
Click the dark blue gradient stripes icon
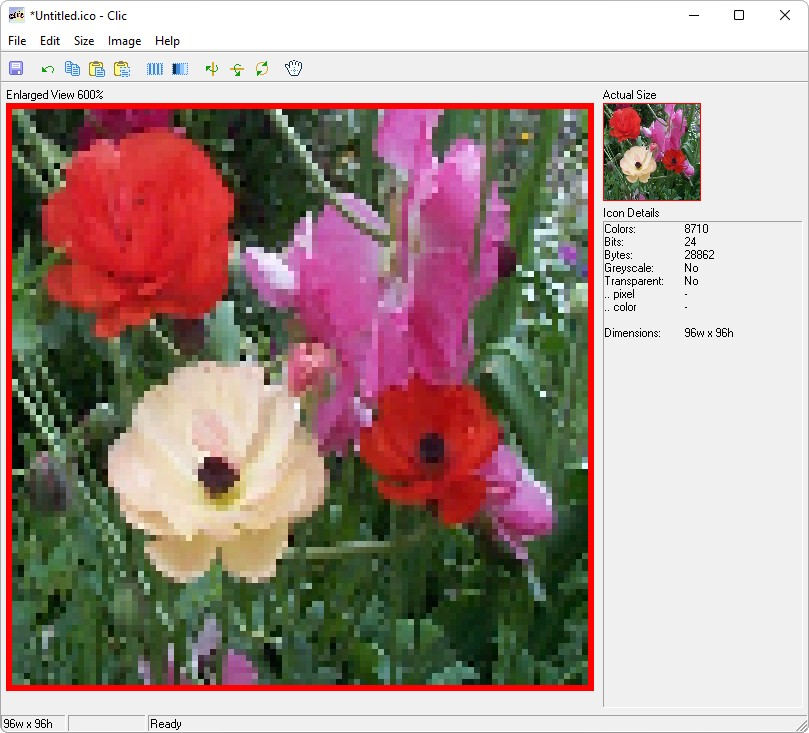tap(180, 69)
